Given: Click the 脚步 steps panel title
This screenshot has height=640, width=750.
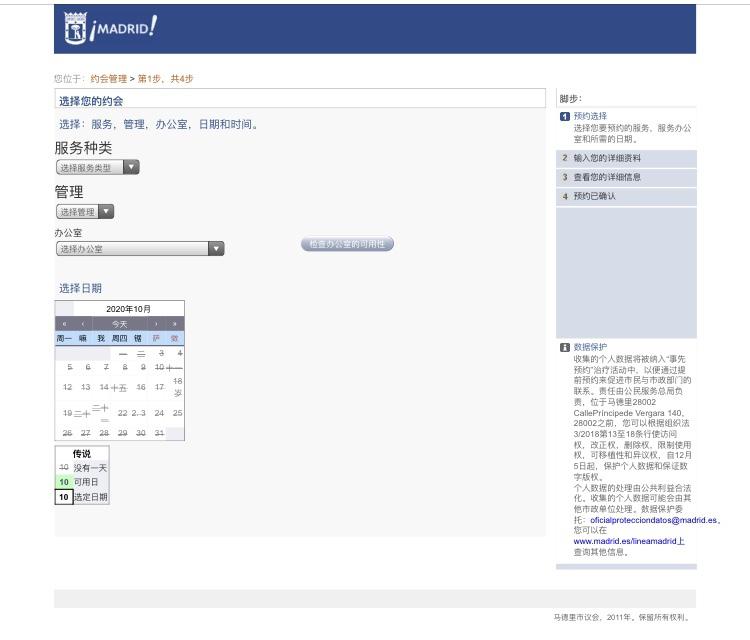Looking at the screenshot, I should tap(571, 99).
